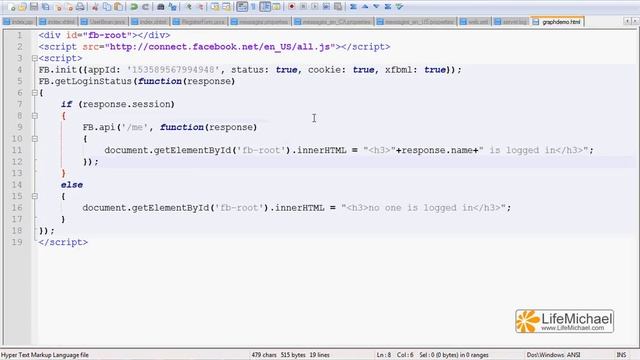Click the Redo icon
The width and height of the screenshot is (640, 360).
pyautogui.click(x=145, y=7)
